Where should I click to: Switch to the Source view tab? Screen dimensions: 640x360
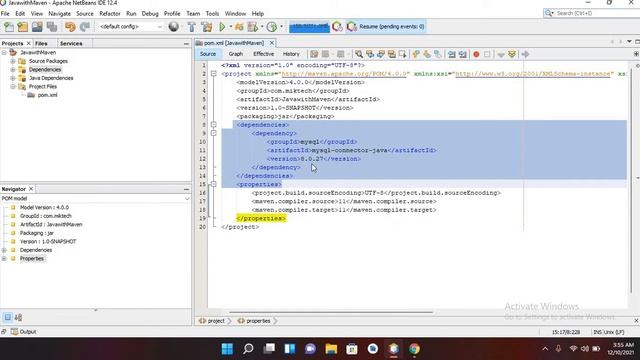pos(208,54)
